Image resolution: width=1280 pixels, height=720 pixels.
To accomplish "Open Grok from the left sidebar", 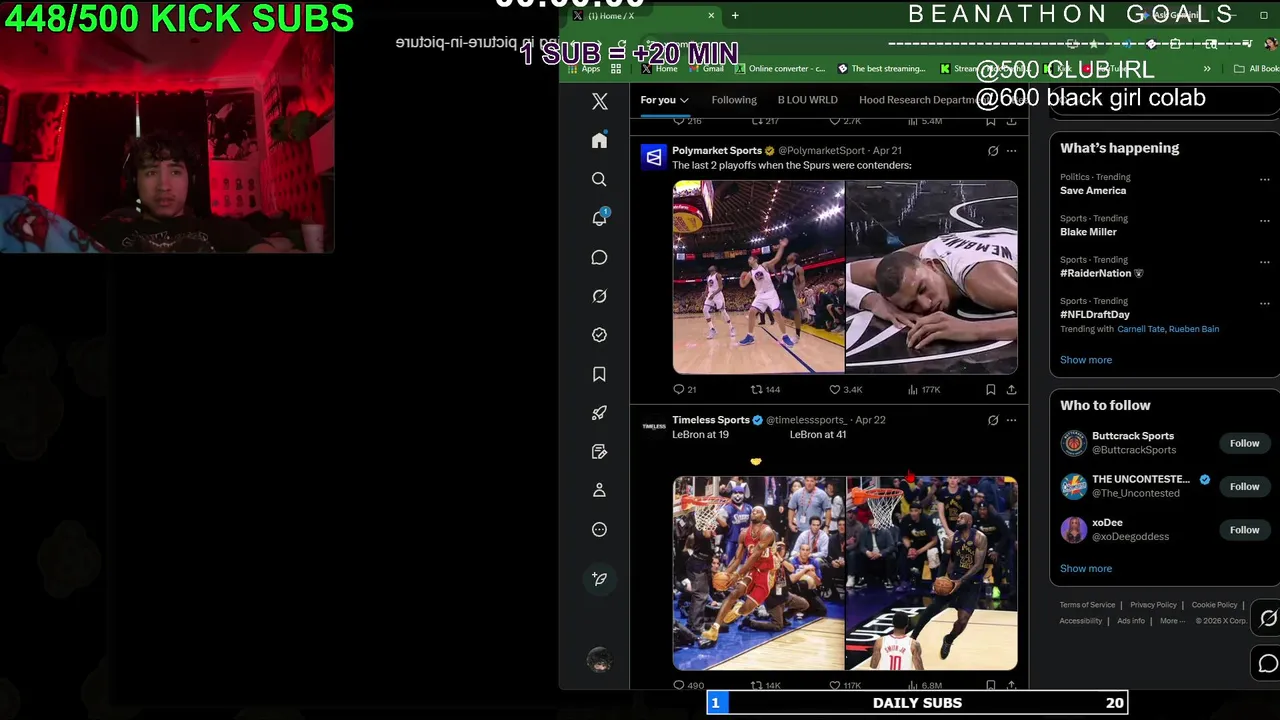I will [599, 296].
